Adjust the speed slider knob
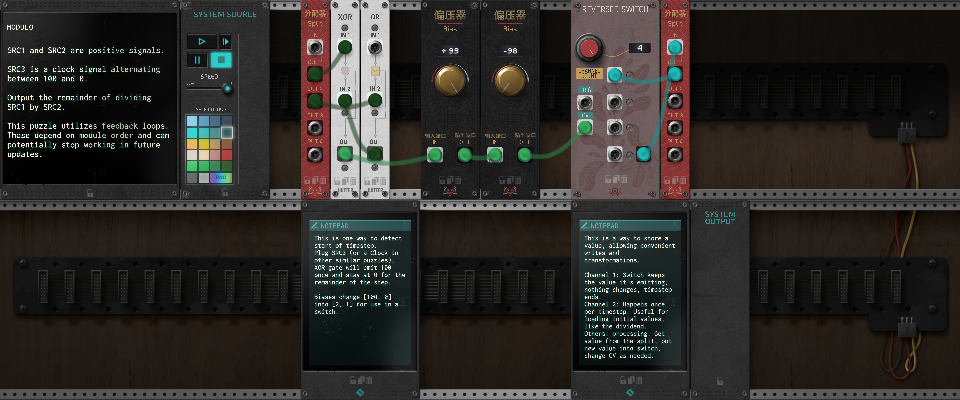 (227, 89)
